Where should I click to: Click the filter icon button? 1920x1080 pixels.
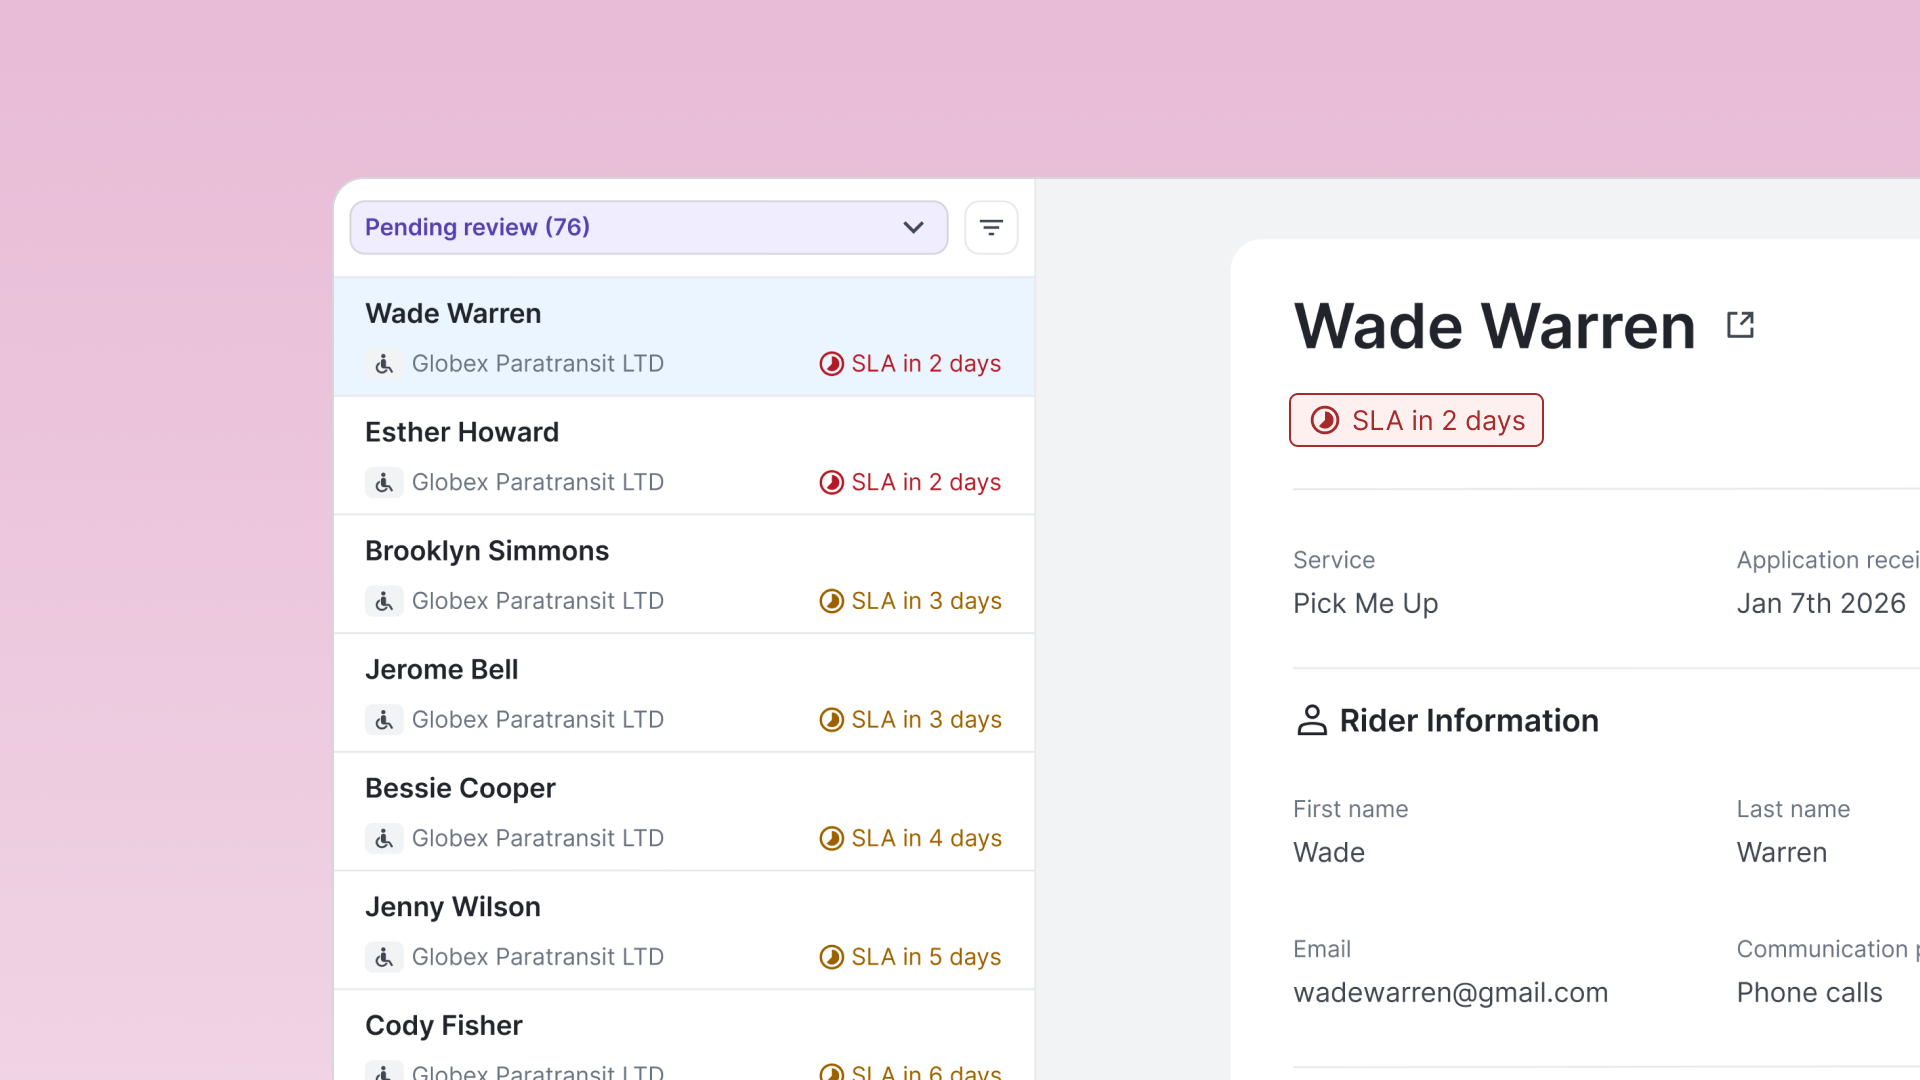pyautogui.click(x=990, y=228)
